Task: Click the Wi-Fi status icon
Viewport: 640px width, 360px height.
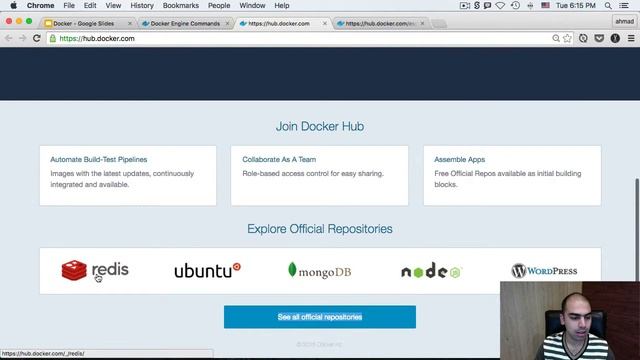Action: click(x=500, y=5)
